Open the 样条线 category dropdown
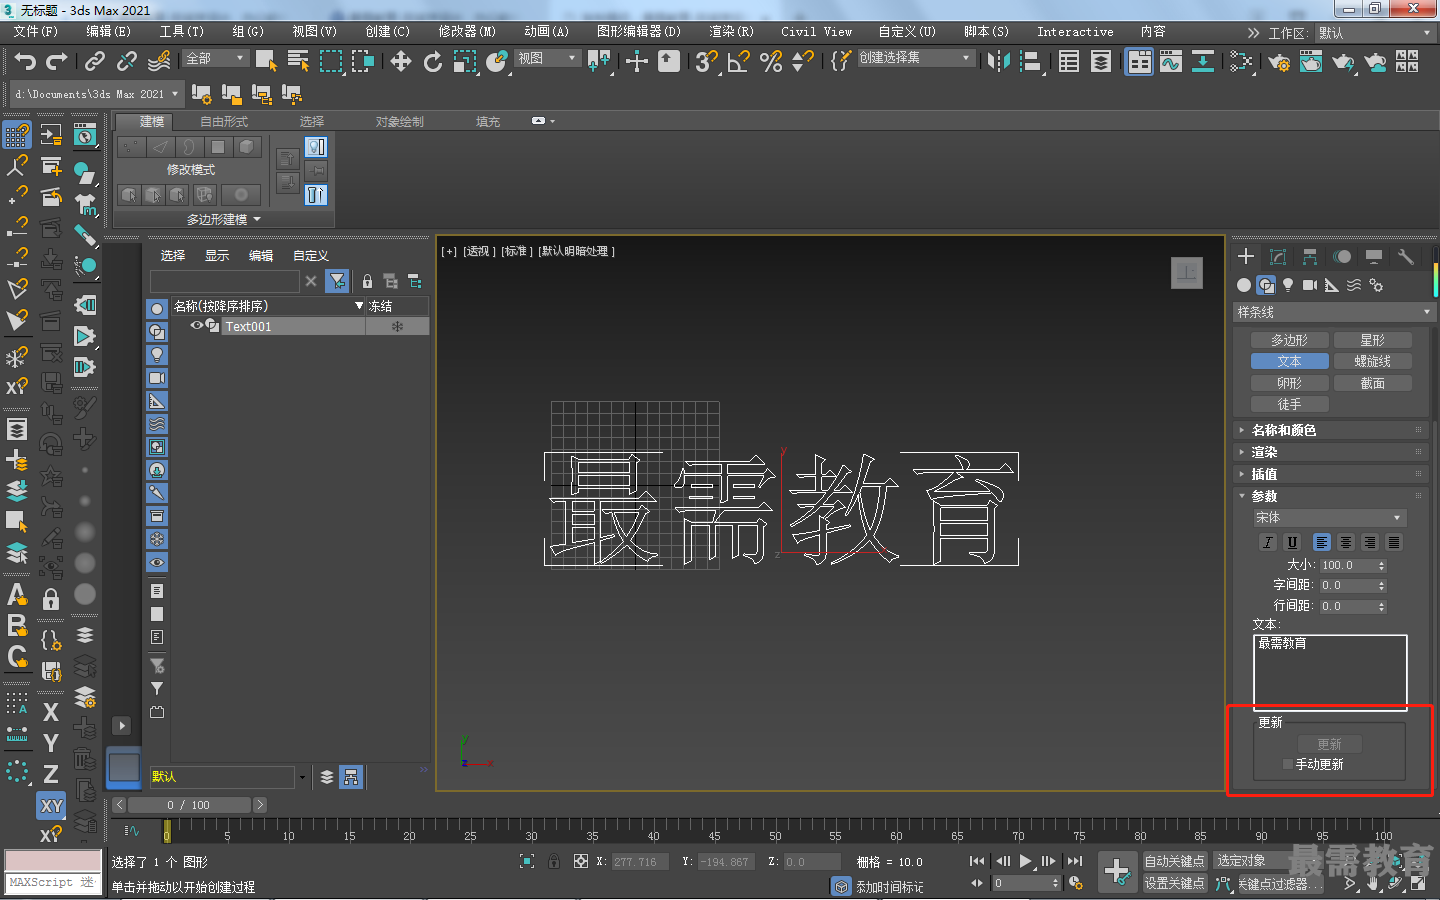 pyautogui.click(x=1334, y=312)
